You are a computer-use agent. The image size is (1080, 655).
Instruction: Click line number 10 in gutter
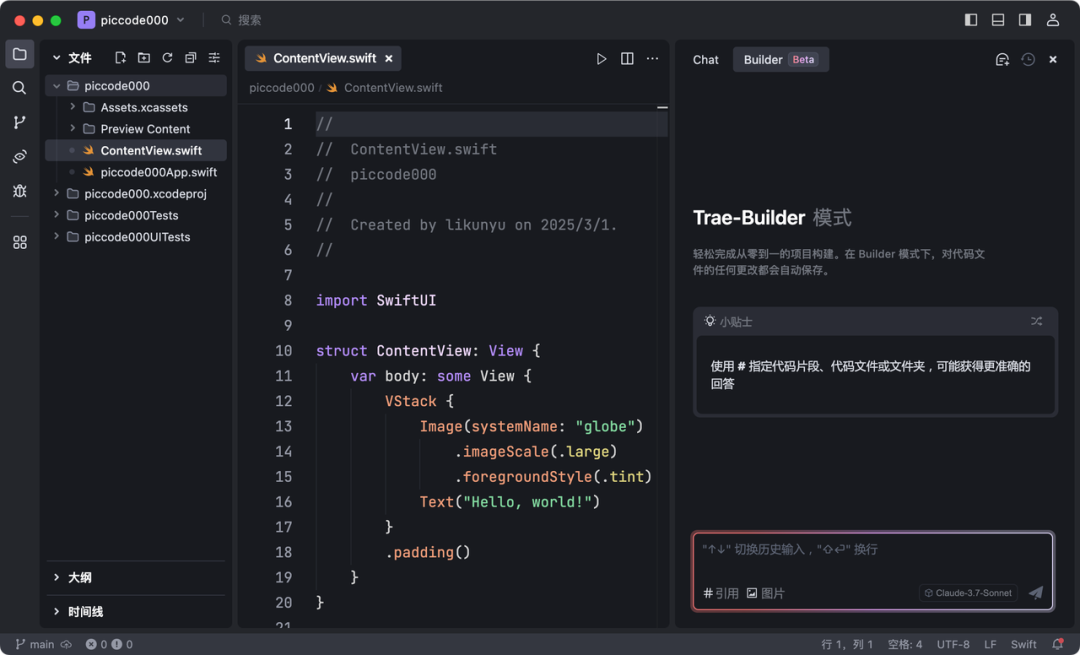pyautogui.click(x=283, y=351)
